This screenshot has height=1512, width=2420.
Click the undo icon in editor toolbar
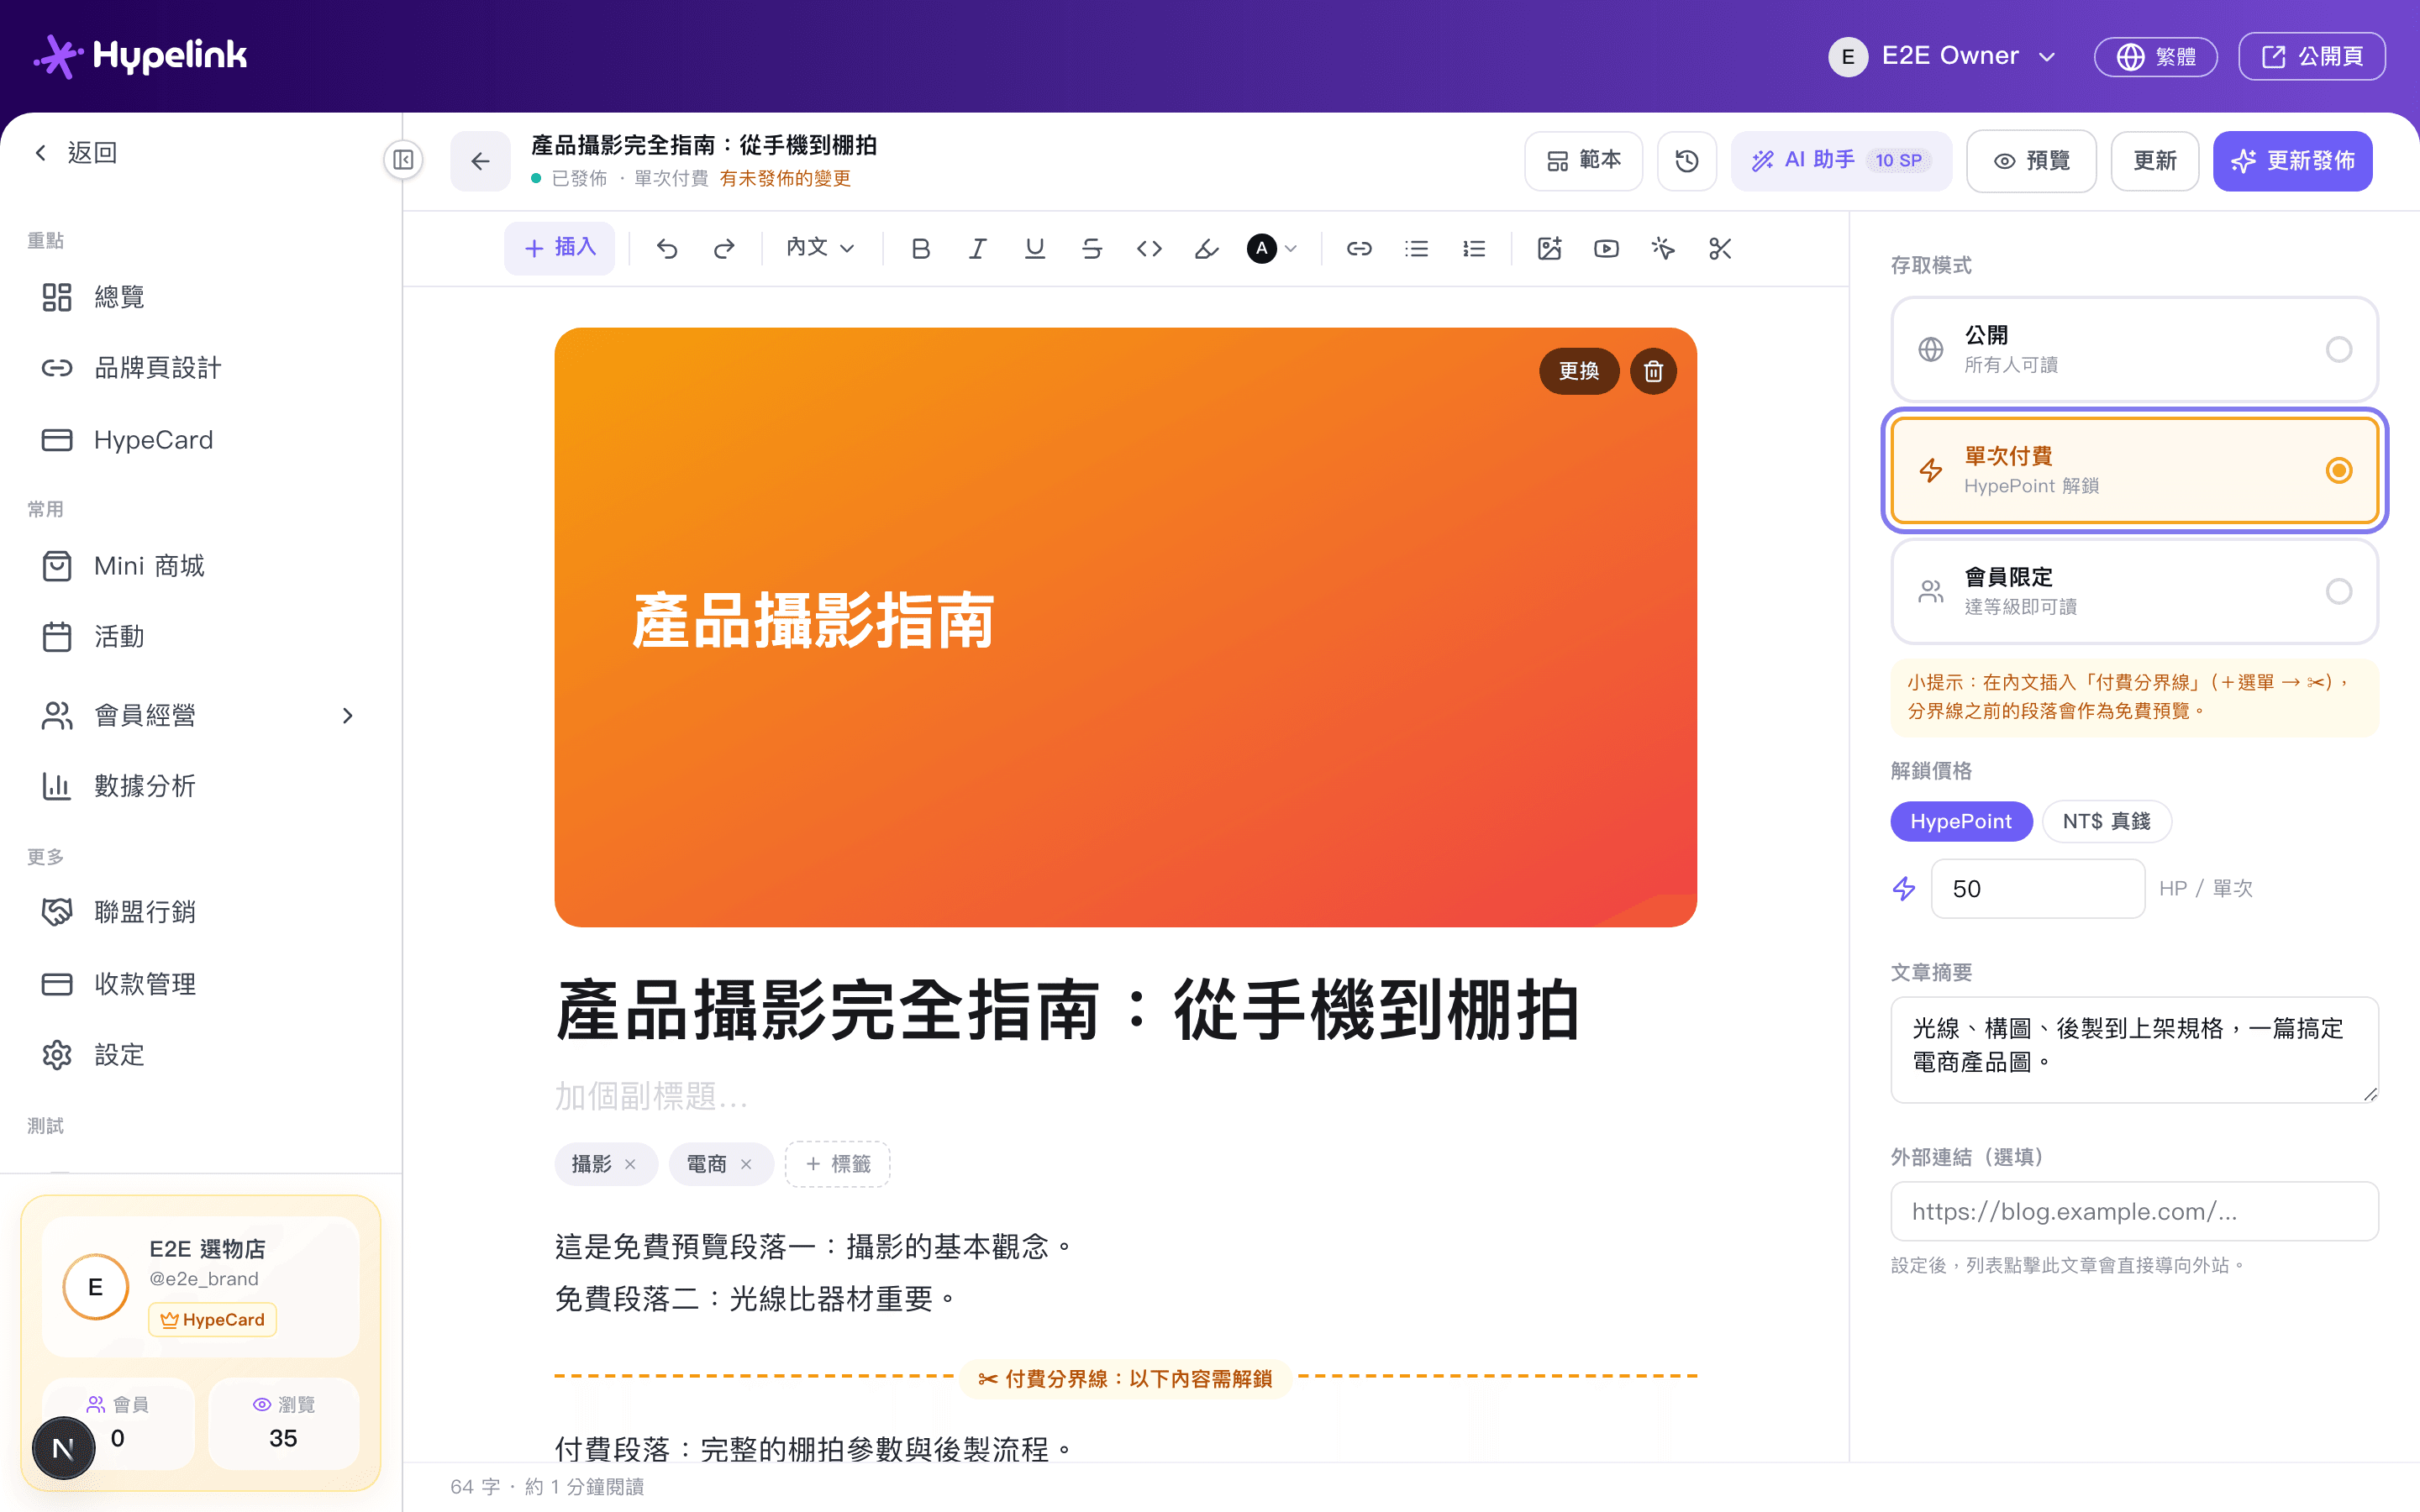667,248
